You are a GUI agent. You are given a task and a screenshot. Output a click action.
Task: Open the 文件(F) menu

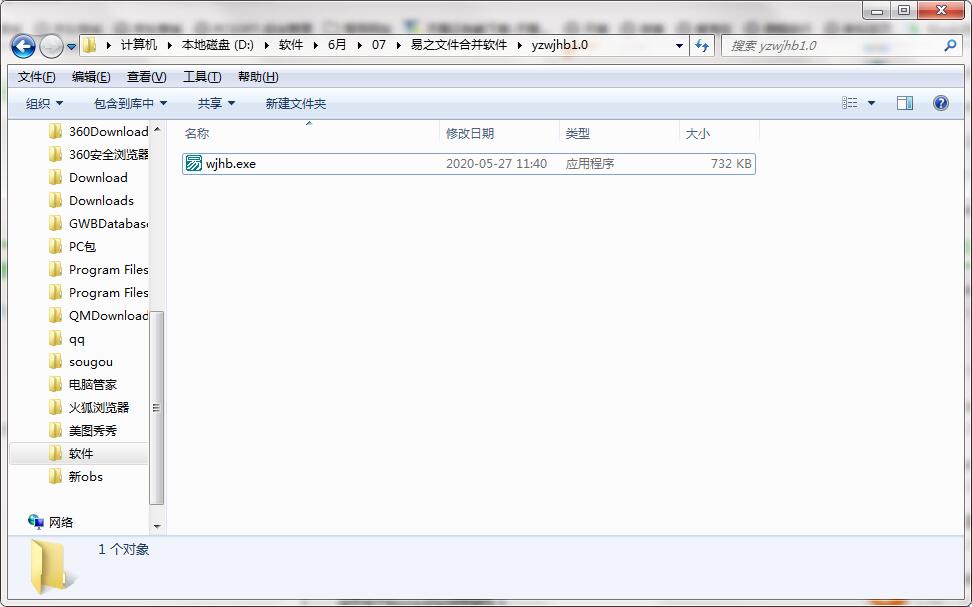pyautogui.click(x=37, y=77)
